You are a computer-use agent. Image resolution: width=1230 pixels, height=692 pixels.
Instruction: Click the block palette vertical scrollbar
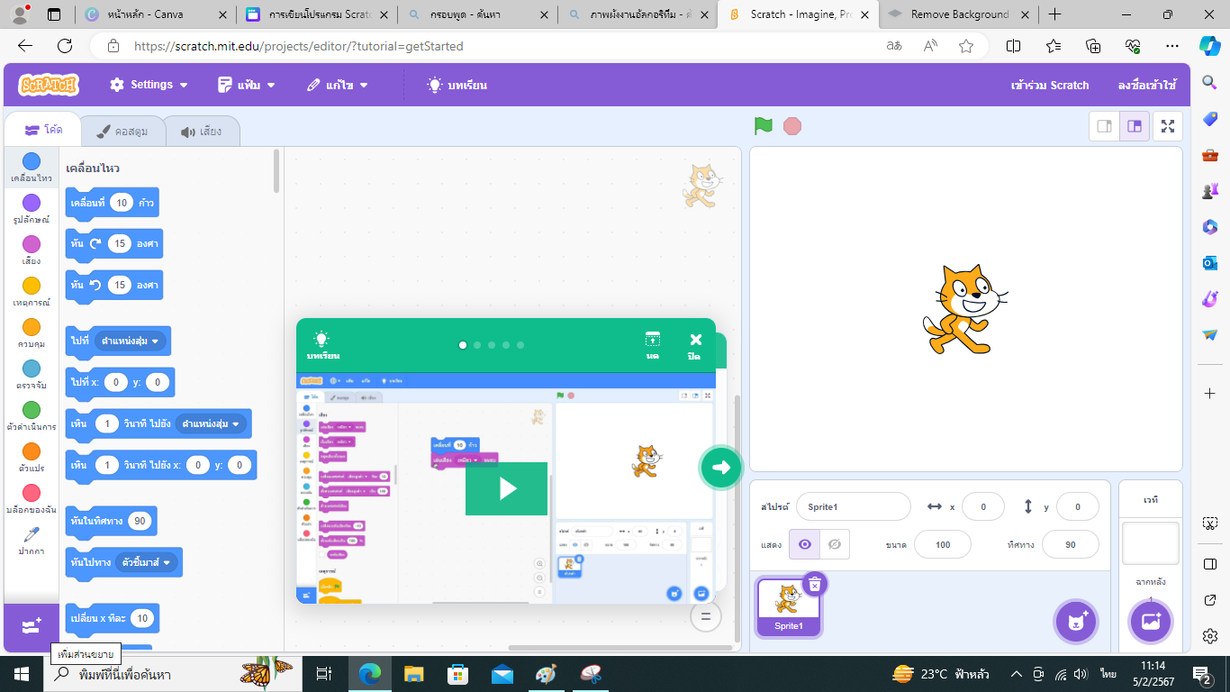277,172
